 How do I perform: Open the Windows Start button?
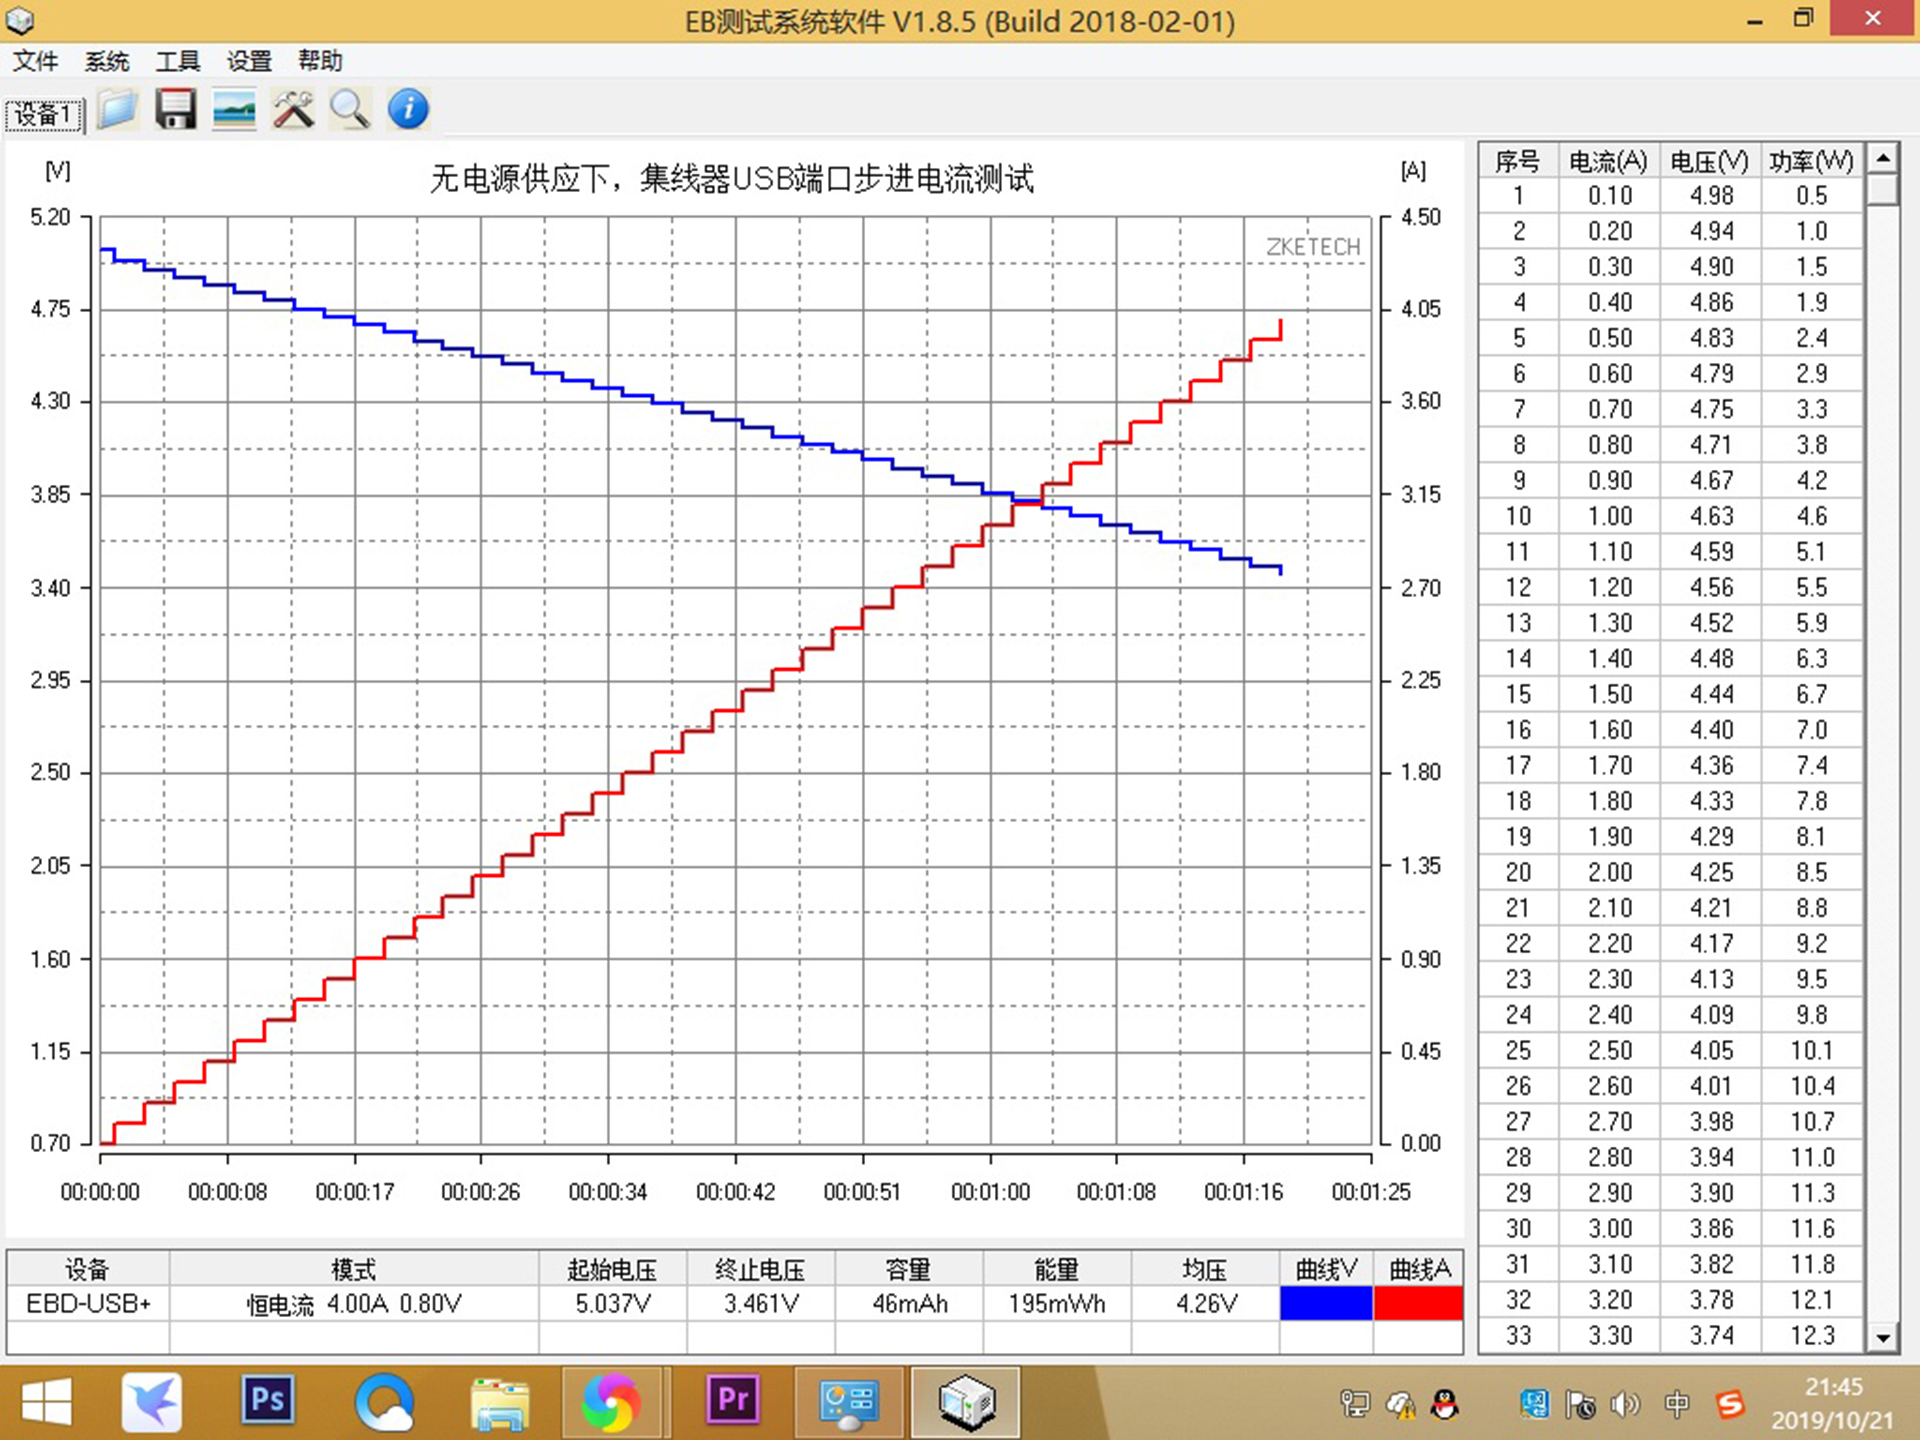(x=46, y=1401)
